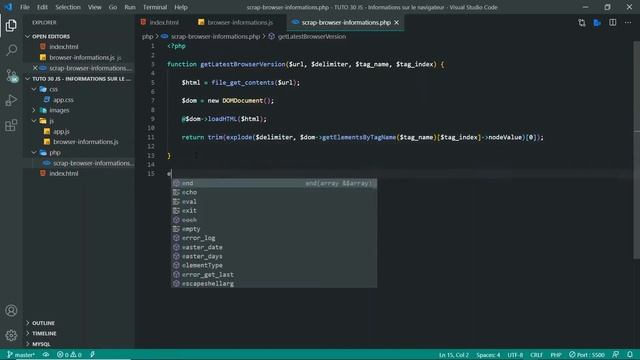Click the VS Code logo in title bar

(8, 7)
